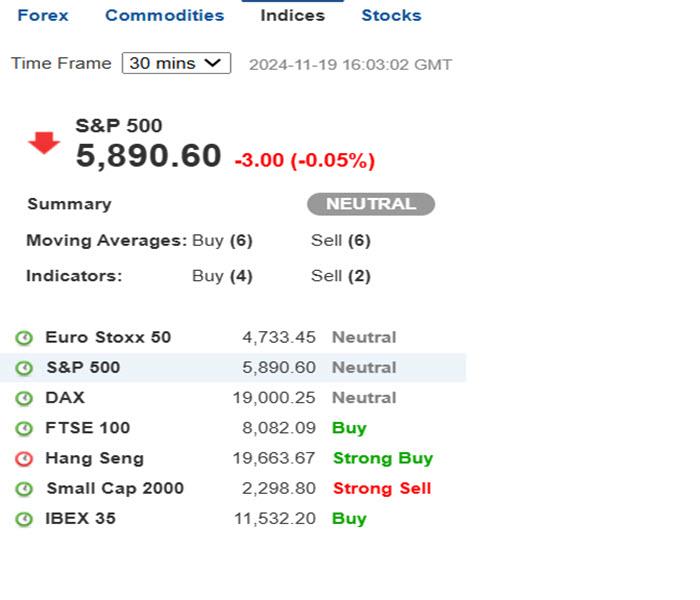Image resolution: width=700 pixels, height=600 pixels.
Task: Click the red clock icon next to Hang Seng
Action: point(24,459)
